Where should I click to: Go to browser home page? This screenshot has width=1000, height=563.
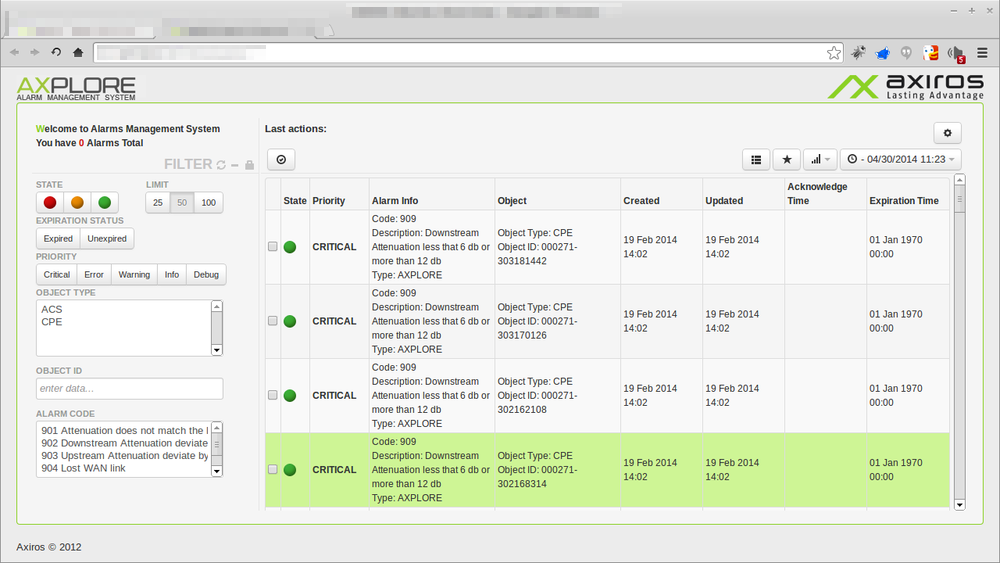78,52
